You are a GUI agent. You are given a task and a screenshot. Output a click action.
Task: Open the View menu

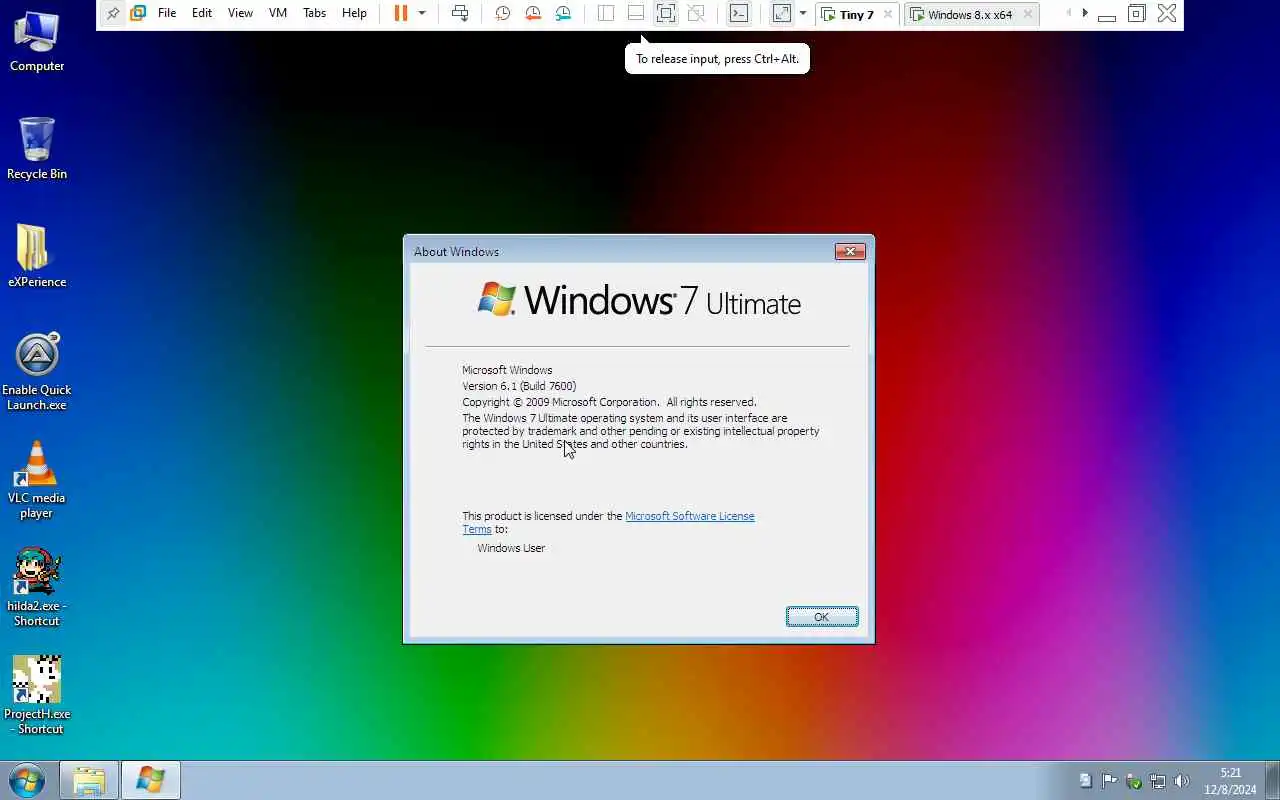point(240,13)
